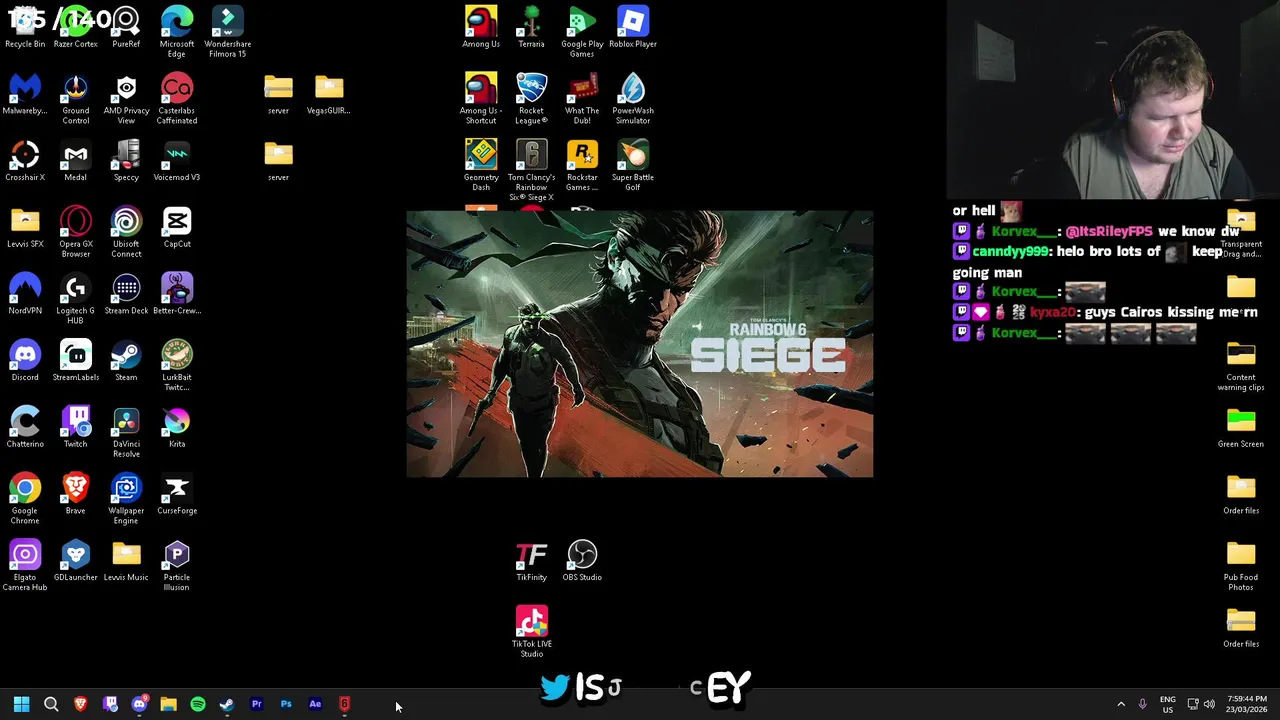
Task: Launch Razer Cortex from desktop
Action: pos(76,27)
